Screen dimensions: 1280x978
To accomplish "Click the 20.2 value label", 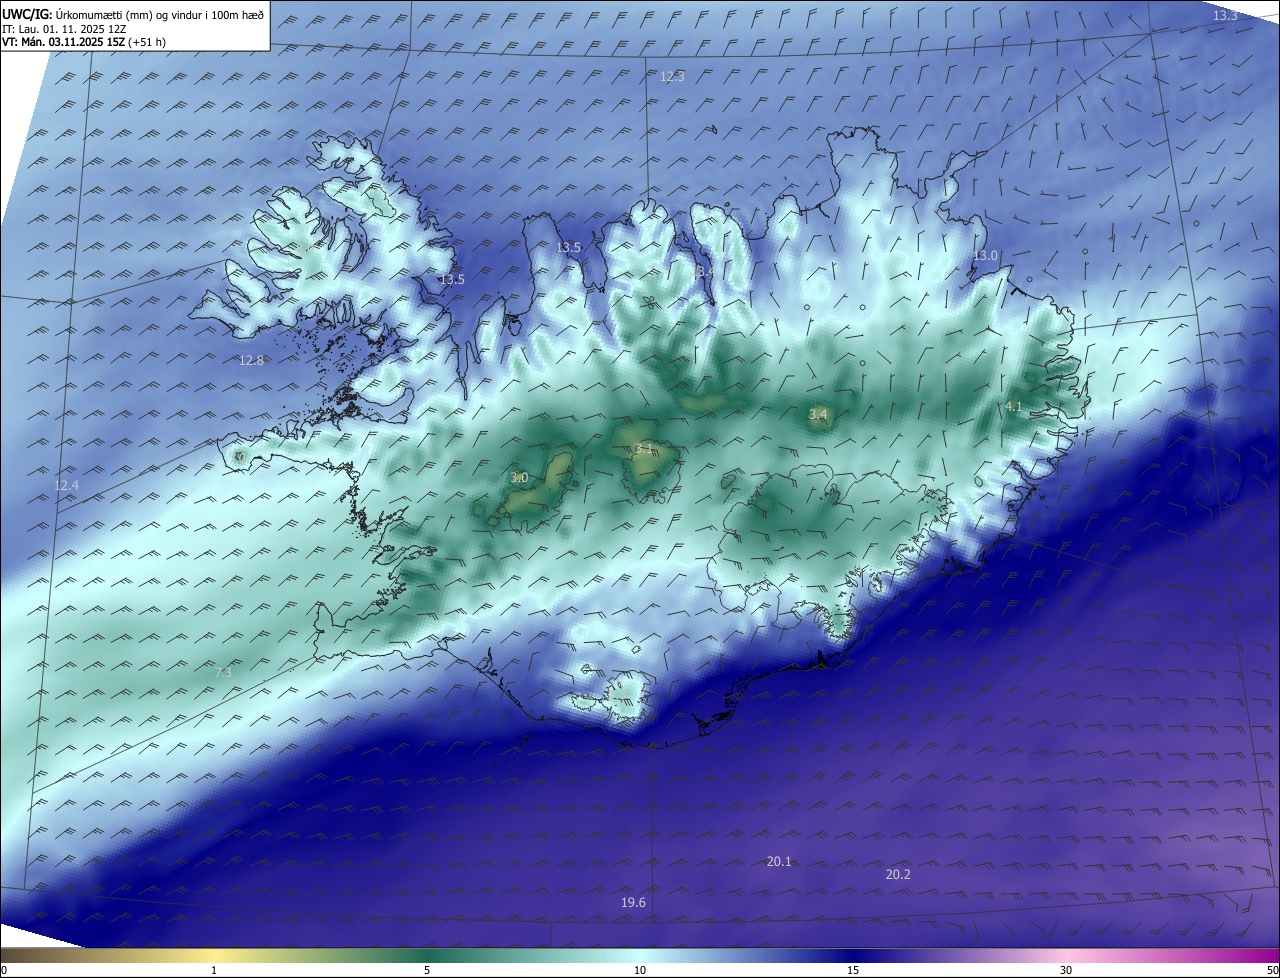I will [x=898, y=875].
